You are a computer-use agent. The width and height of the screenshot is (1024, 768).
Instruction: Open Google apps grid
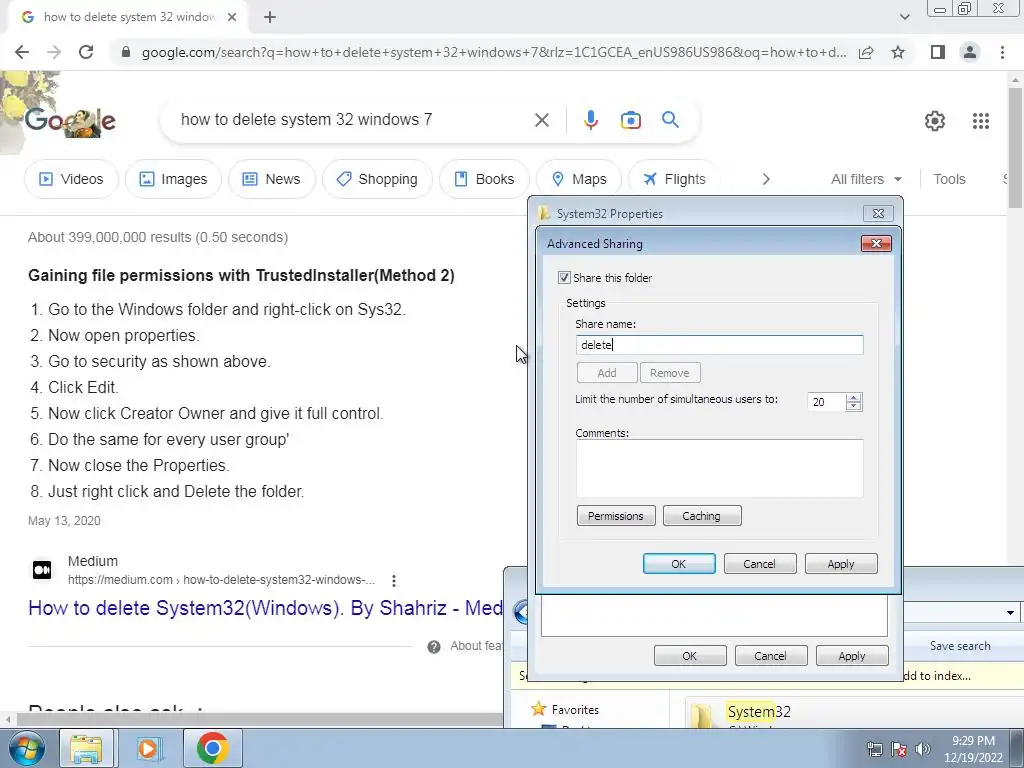click(x=980, y=121)
